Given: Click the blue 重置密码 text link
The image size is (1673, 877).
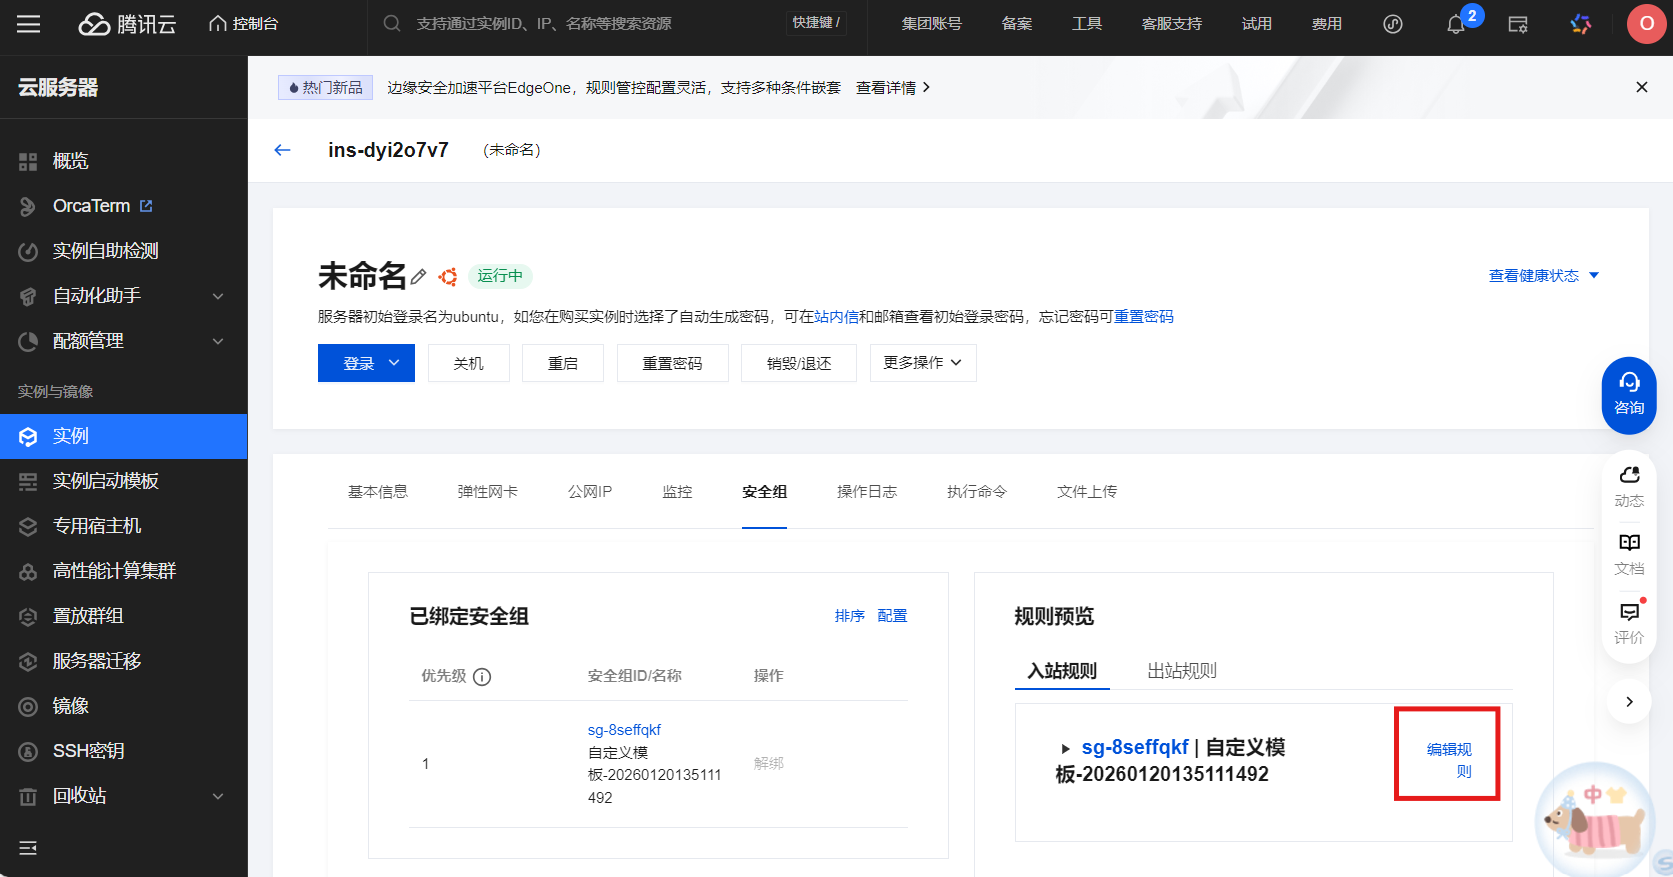Looking at the screenshot, I should click(x=1144, y=317).
